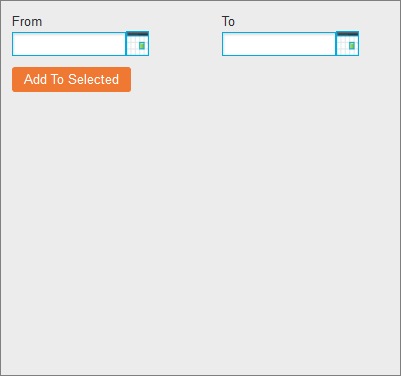Open the To date calendar picker
The width and height of the screenshot is (401, 376).
[347, 44]
